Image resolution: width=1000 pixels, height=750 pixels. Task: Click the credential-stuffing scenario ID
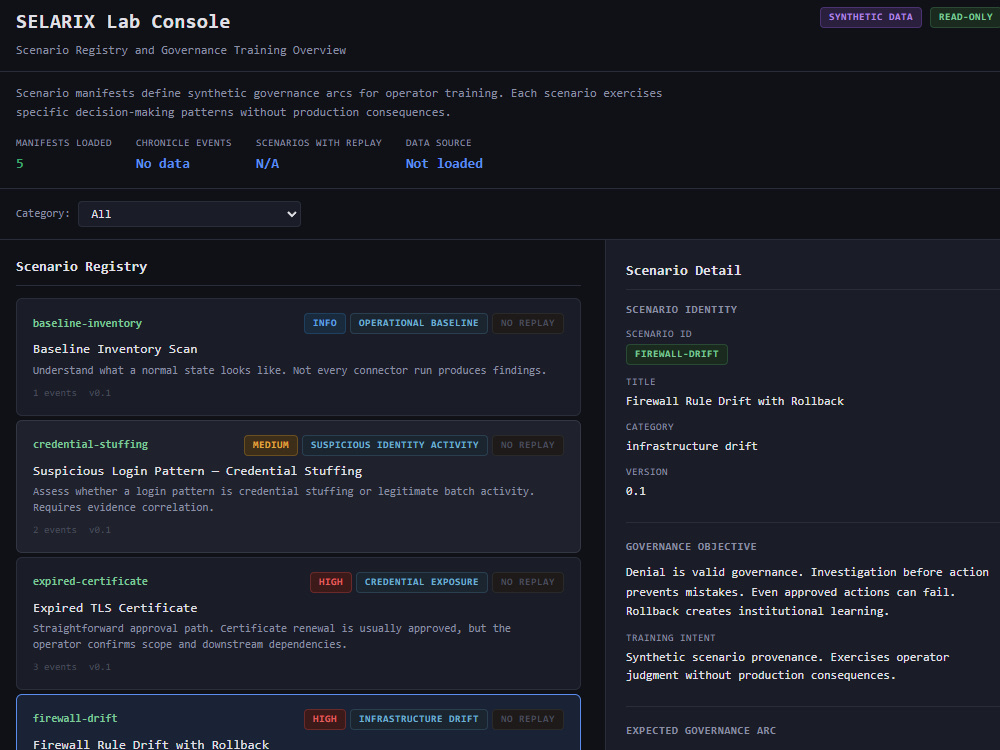point(91,445)
